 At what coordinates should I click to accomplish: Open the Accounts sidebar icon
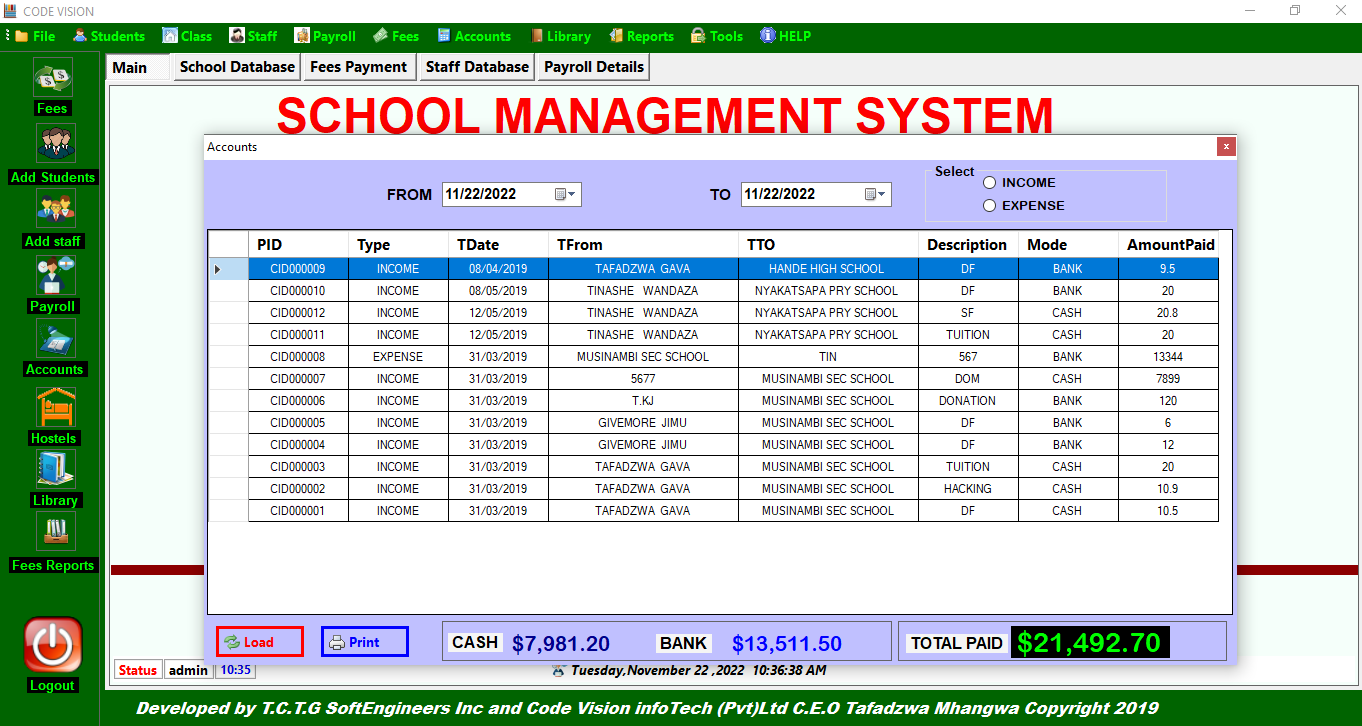point(55,338)
